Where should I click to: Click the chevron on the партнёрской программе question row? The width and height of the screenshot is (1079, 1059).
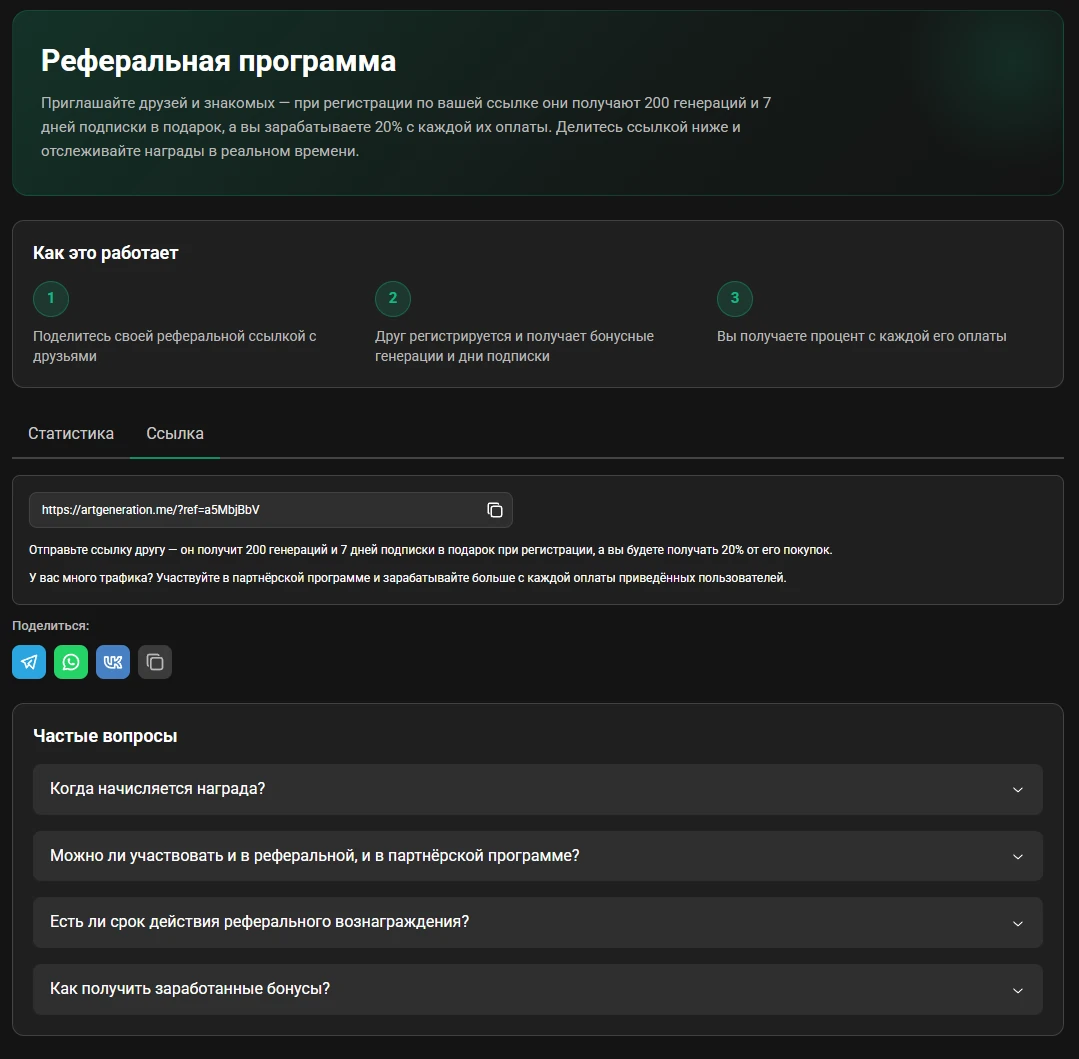click(x=1018, y=857)
